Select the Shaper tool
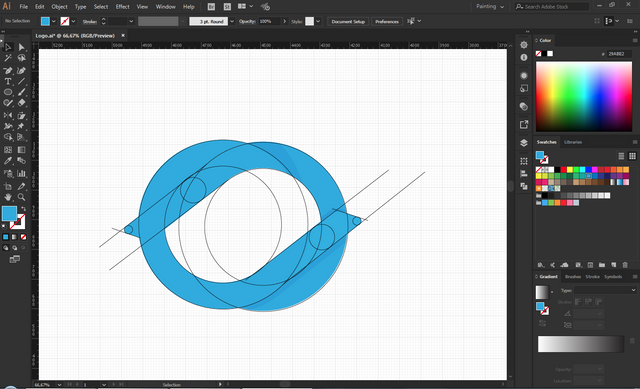 8,103
